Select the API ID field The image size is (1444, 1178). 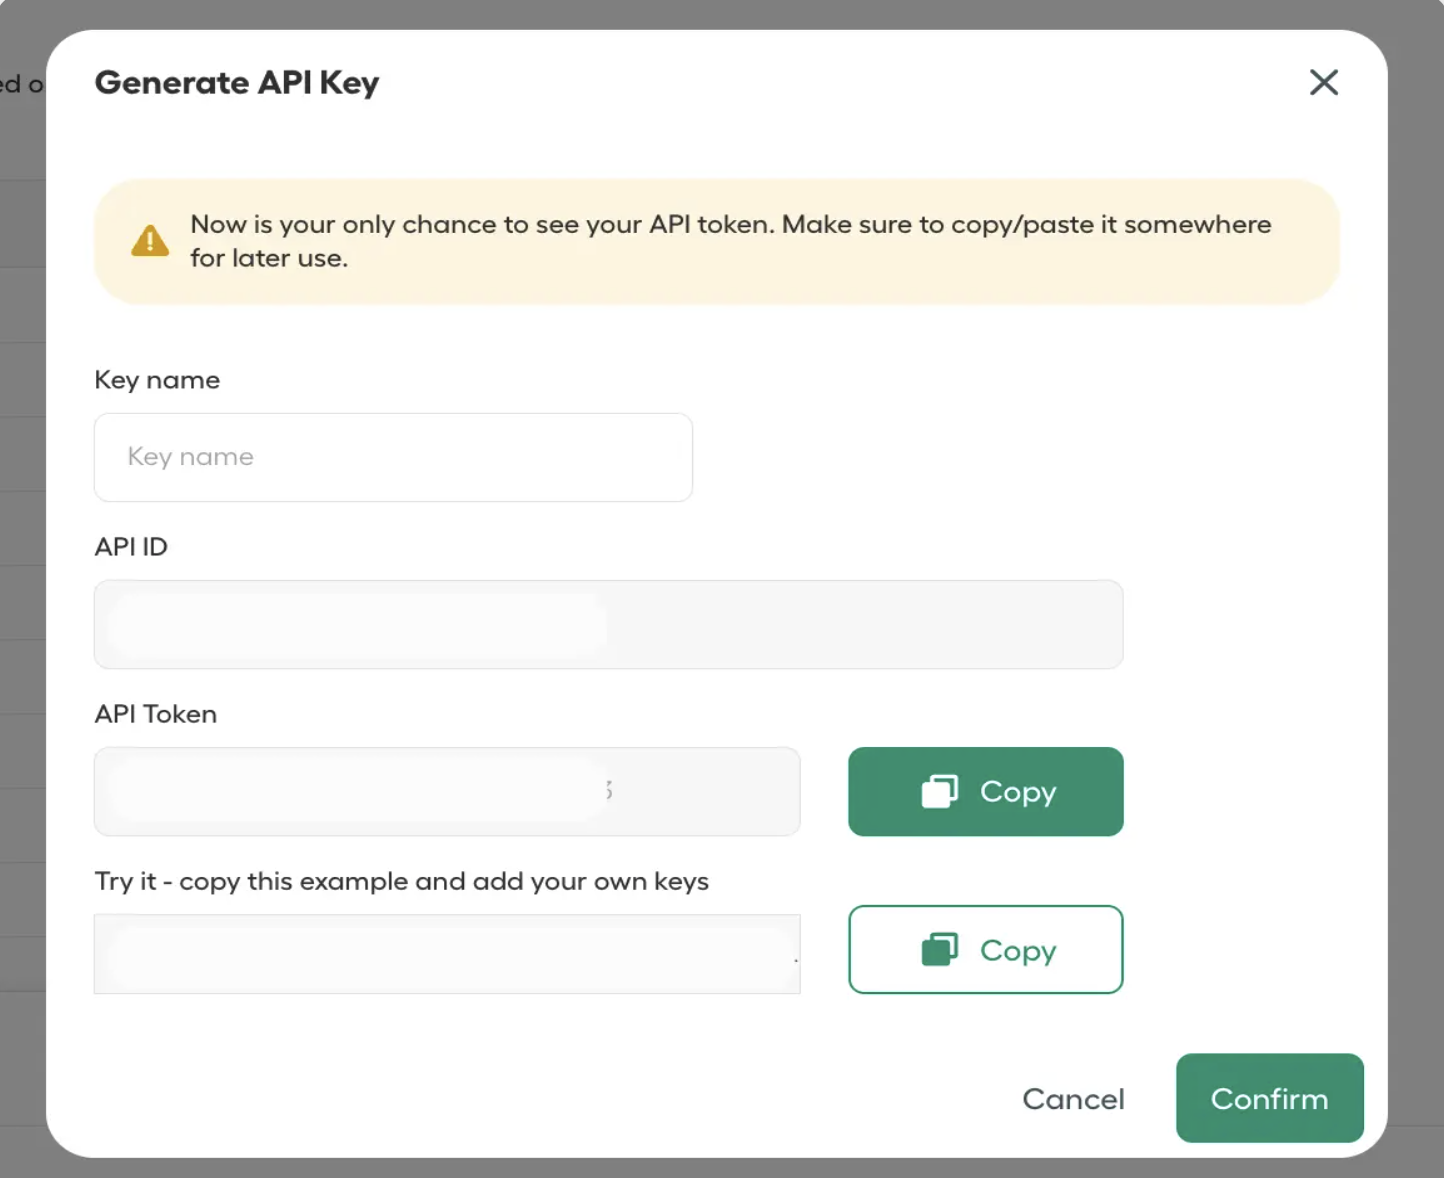click(x=608, y=624)
